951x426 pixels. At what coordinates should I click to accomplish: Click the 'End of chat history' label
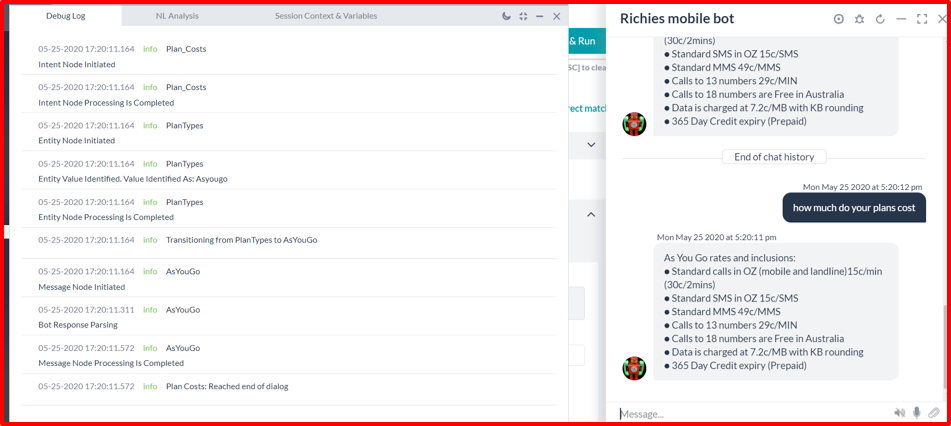(774, 157)
